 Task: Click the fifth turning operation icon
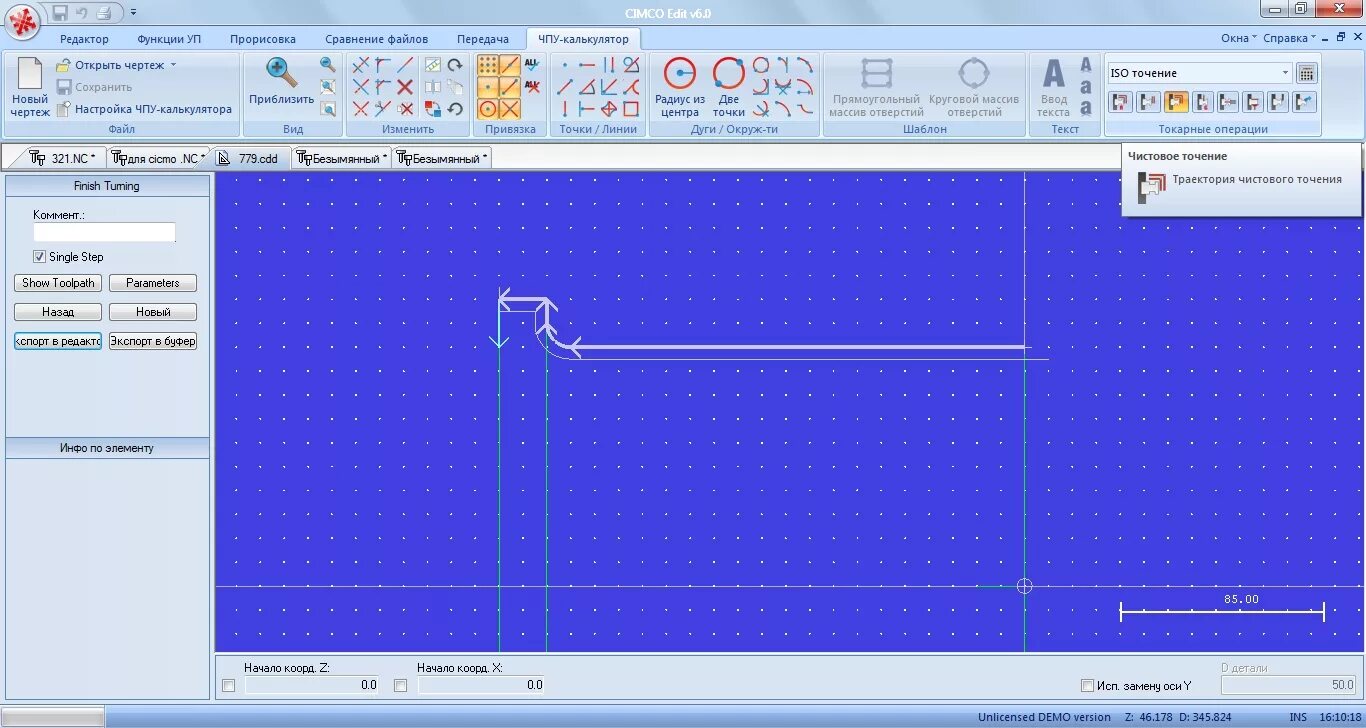[x=1228, y=102]
